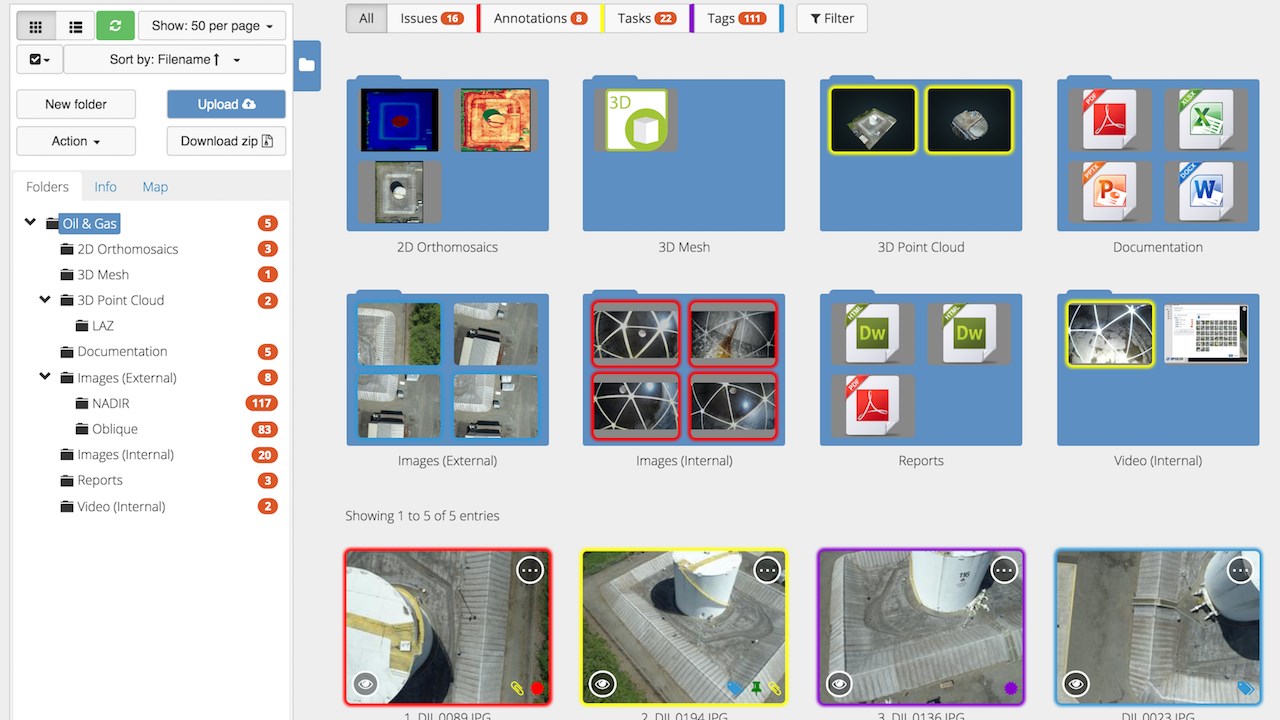
Task: Switch to grid view icon
Action: tap(36, 26)
